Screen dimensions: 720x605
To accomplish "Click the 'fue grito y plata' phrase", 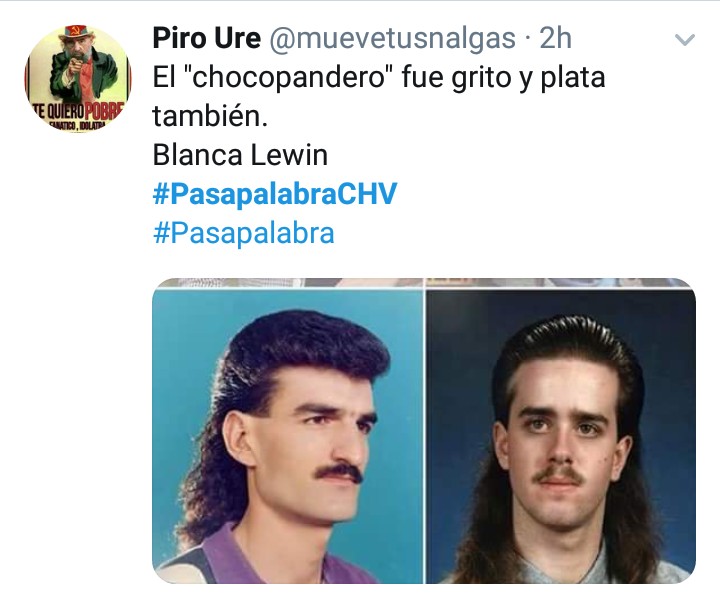I will (x=503, y=78).
